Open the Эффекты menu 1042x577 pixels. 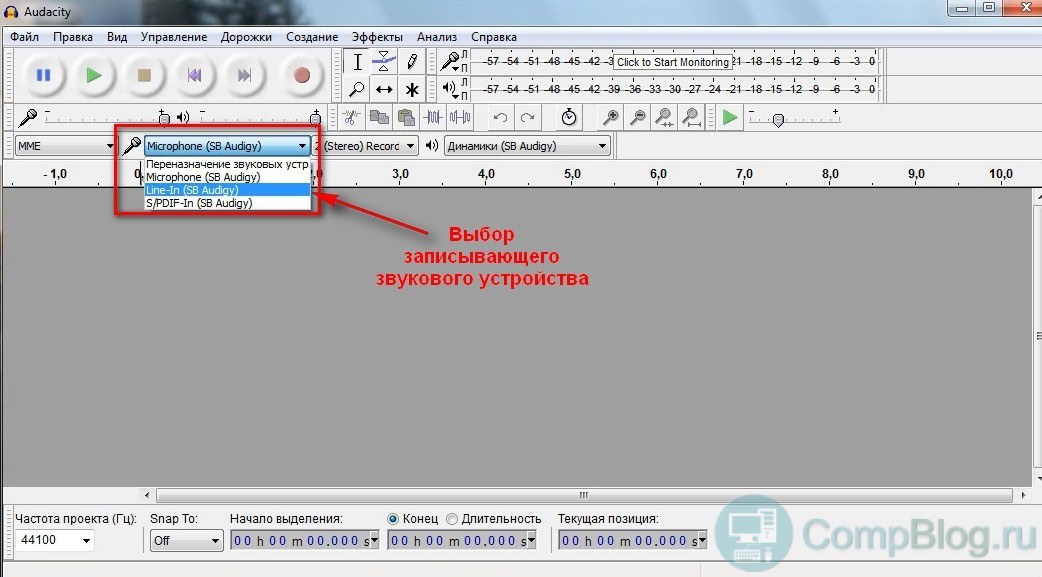tap(377, 37)
